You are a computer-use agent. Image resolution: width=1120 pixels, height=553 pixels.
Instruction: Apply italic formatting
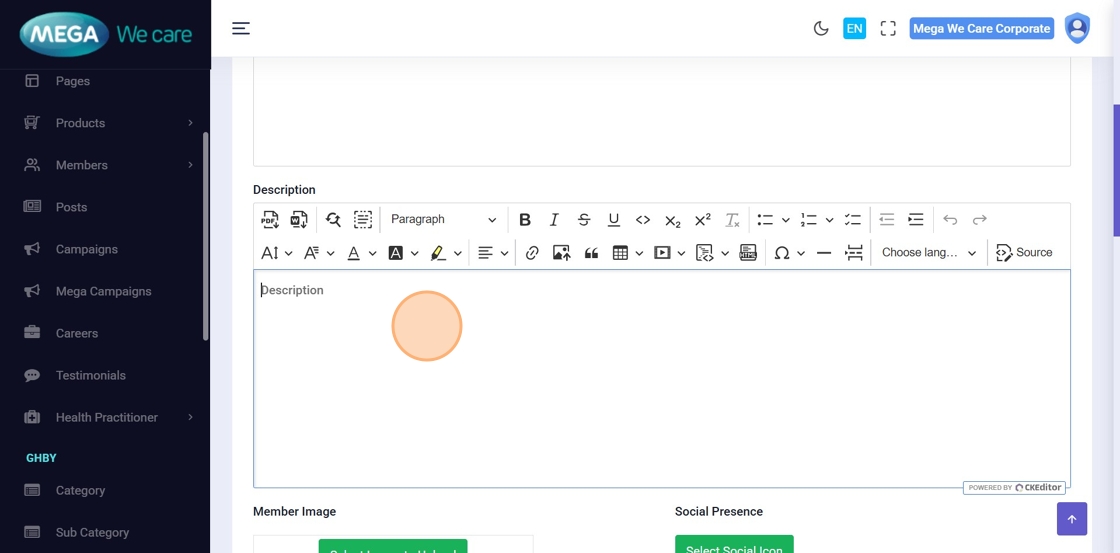pyautogui.click(x=554, y=220)
